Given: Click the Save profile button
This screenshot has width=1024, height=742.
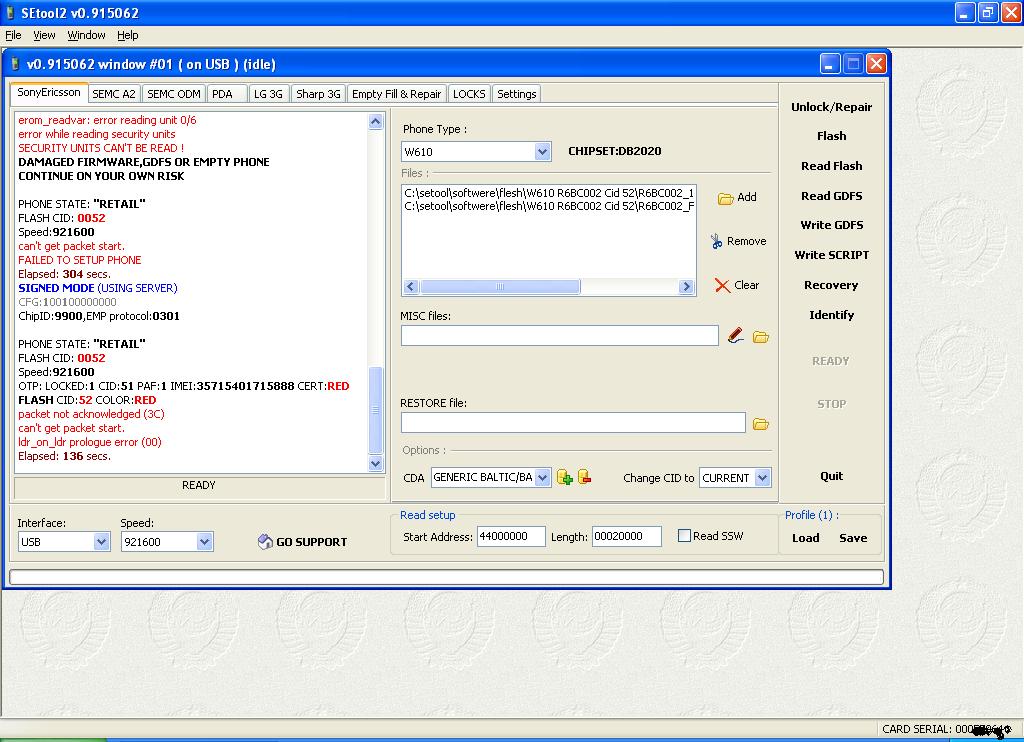Looking at the screenshot, I should tap(853, 538).
